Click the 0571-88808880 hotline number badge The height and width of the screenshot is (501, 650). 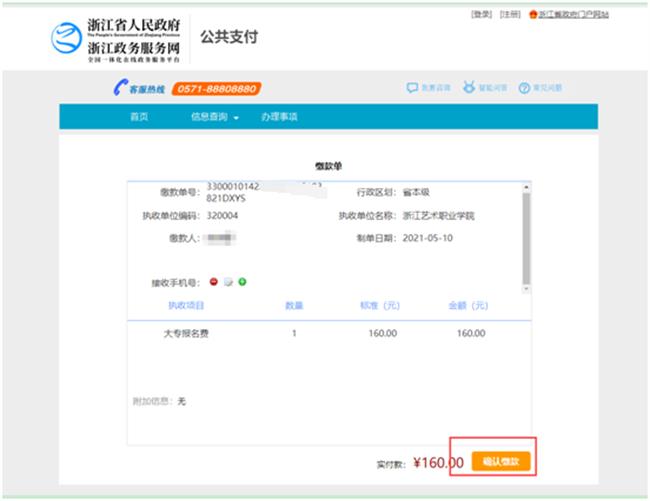point(217,89)
